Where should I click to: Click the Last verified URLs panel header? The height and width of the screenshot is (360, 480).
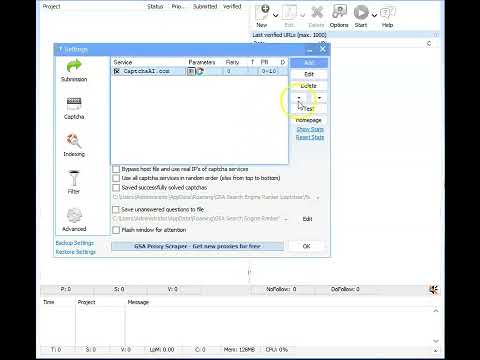point(344,35)
